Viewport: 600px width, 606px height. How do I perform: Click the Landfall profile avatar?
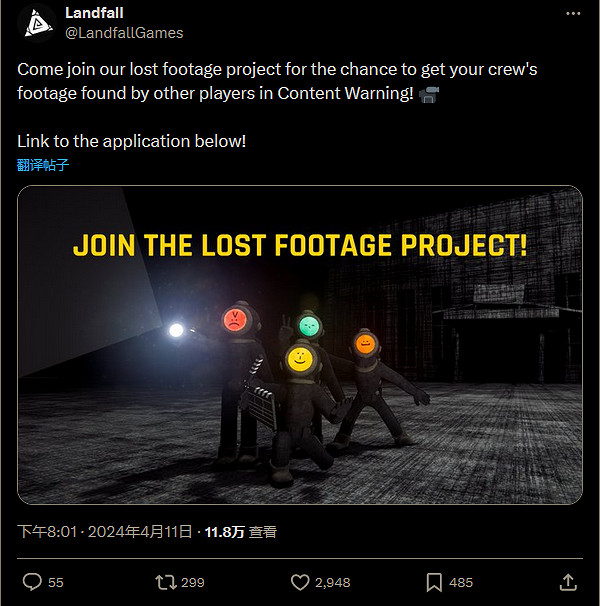[36, 22]
